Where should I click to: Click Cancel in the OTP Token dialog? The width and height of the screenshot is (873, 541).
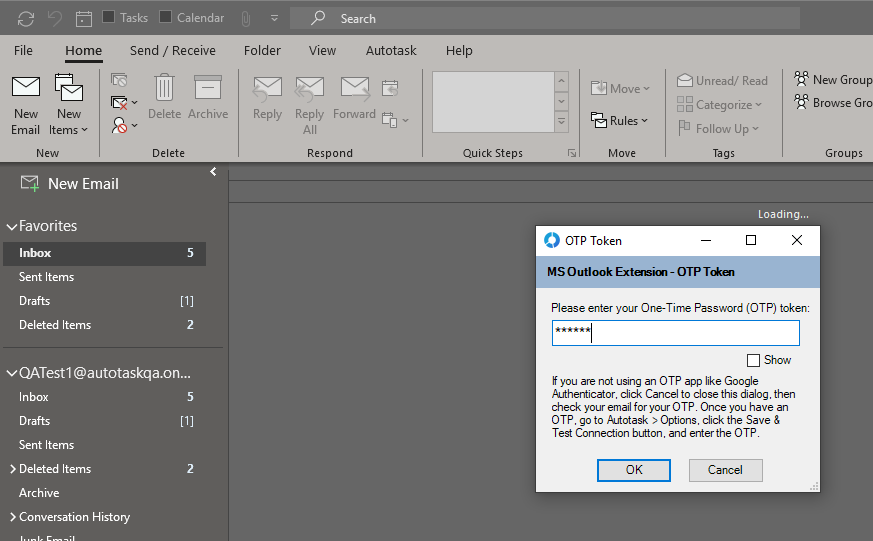[x=725, y=470]
